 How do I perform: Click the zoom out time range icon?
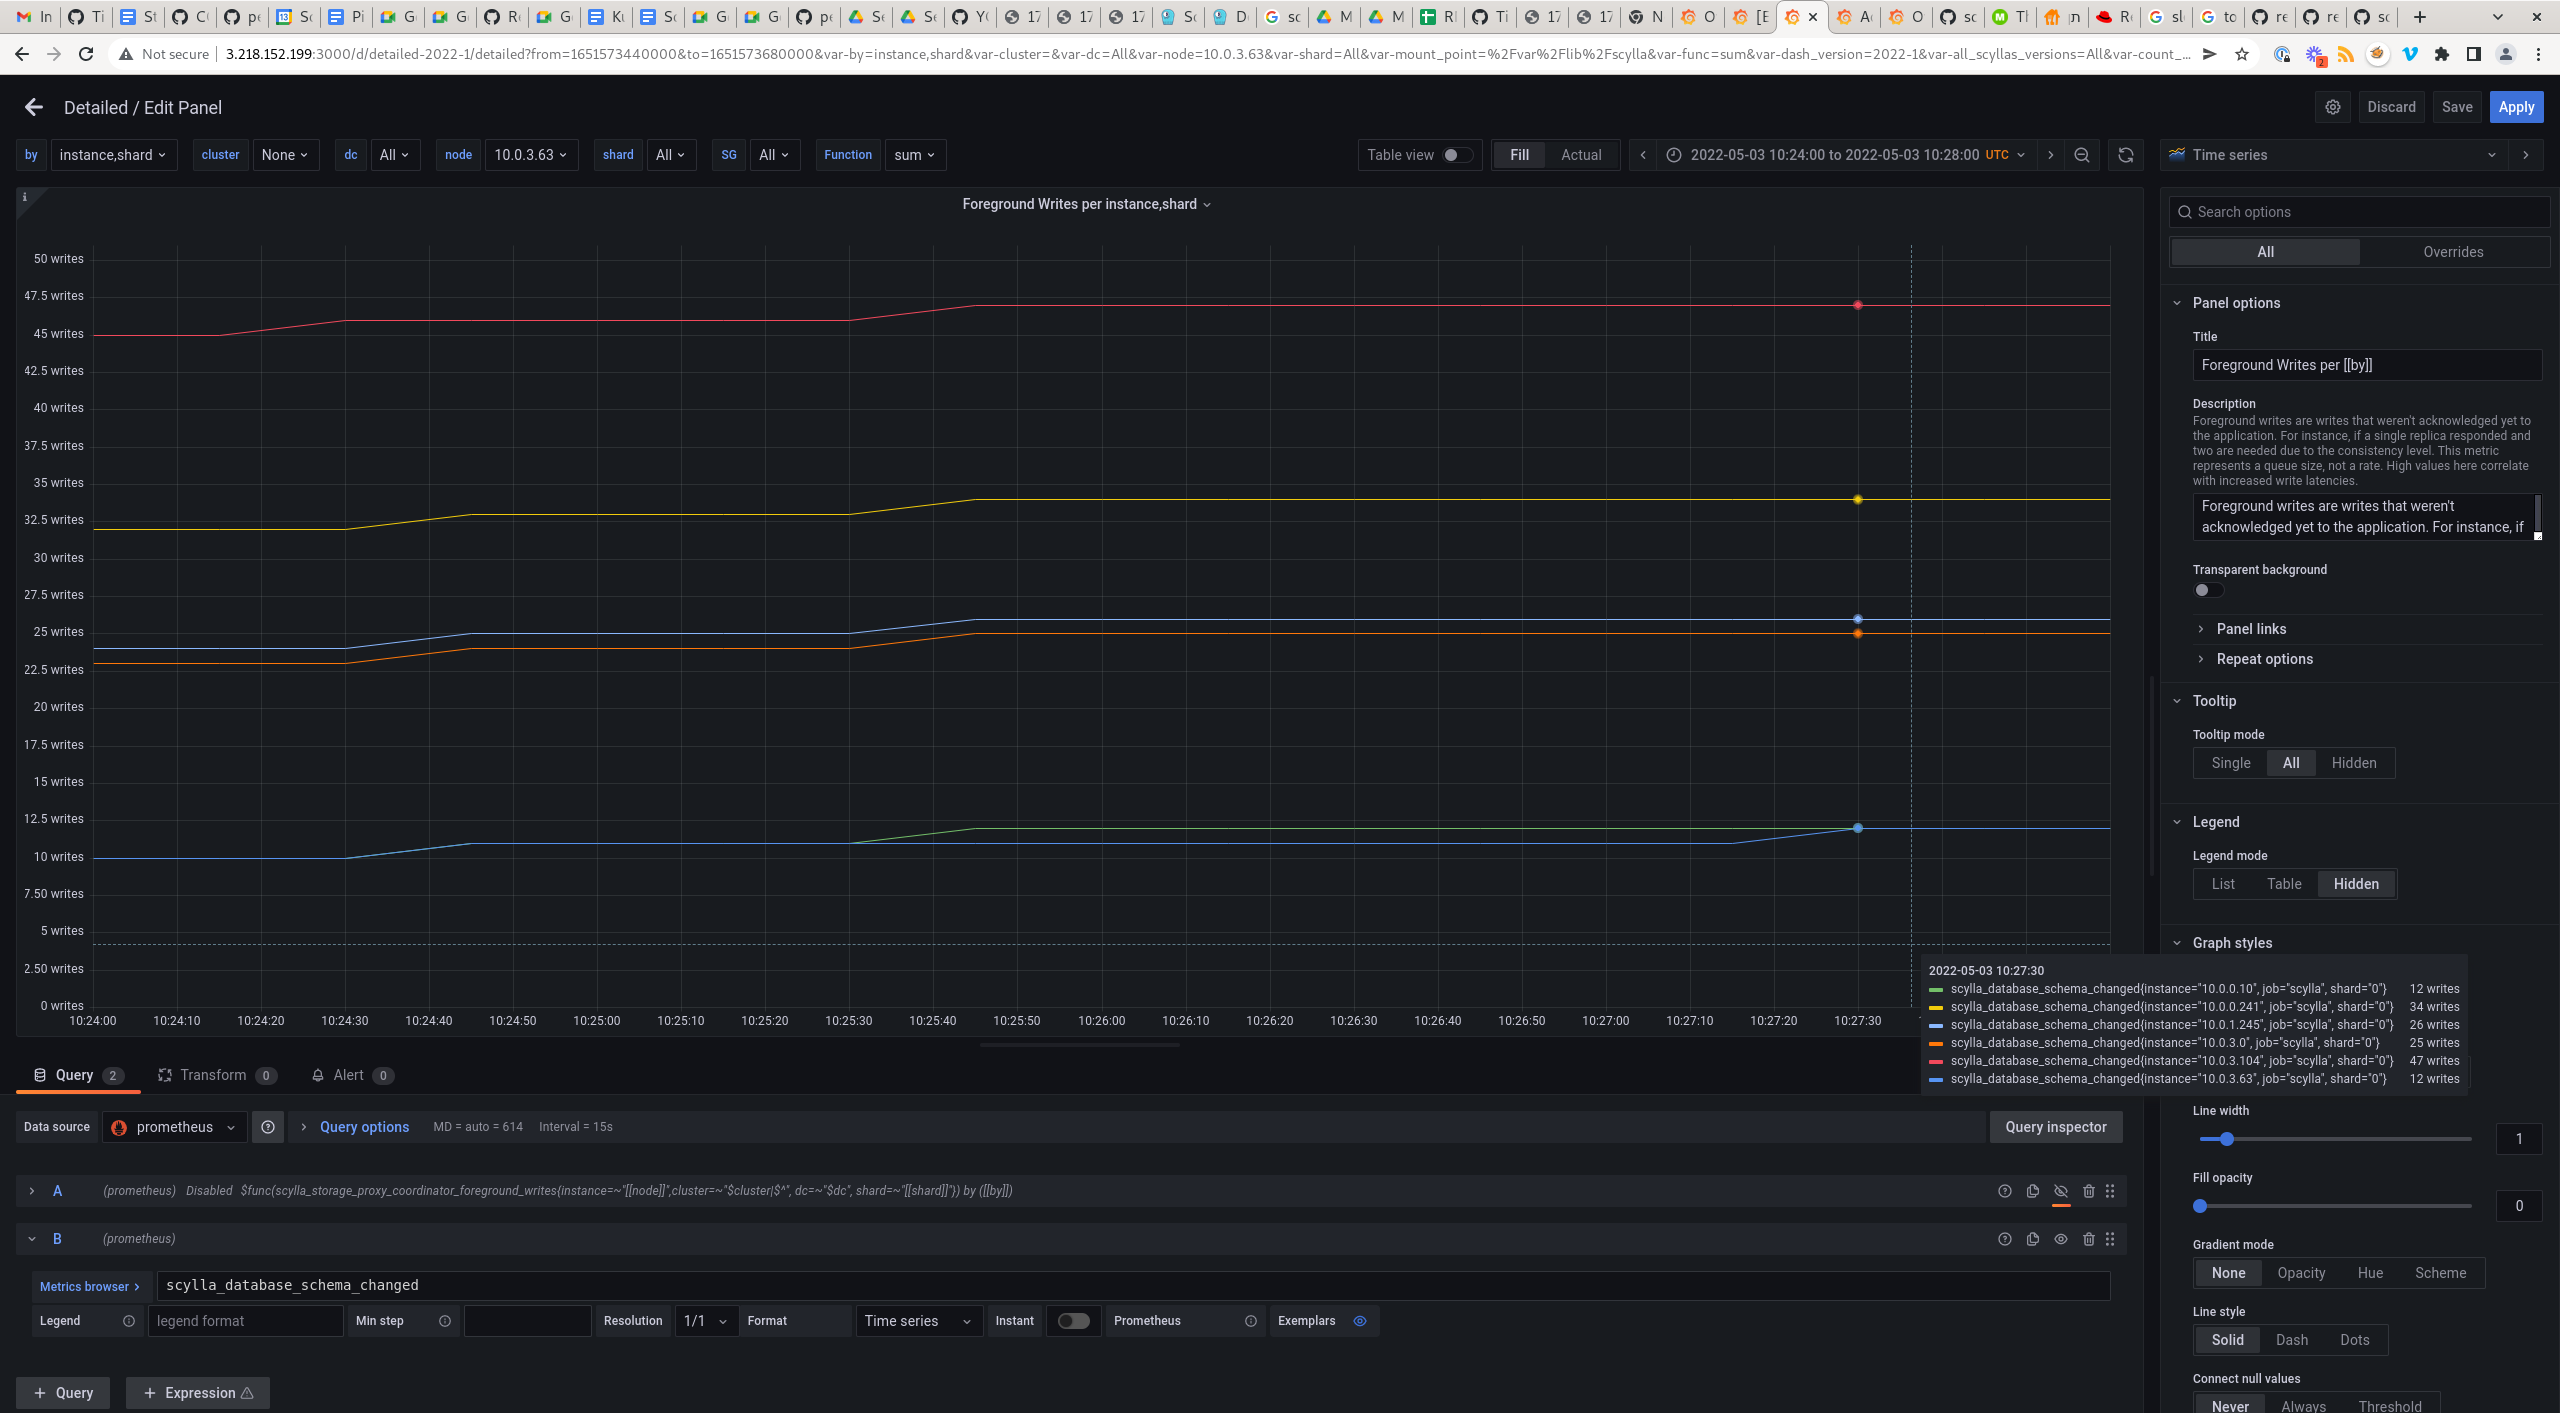click(2082, 155)
